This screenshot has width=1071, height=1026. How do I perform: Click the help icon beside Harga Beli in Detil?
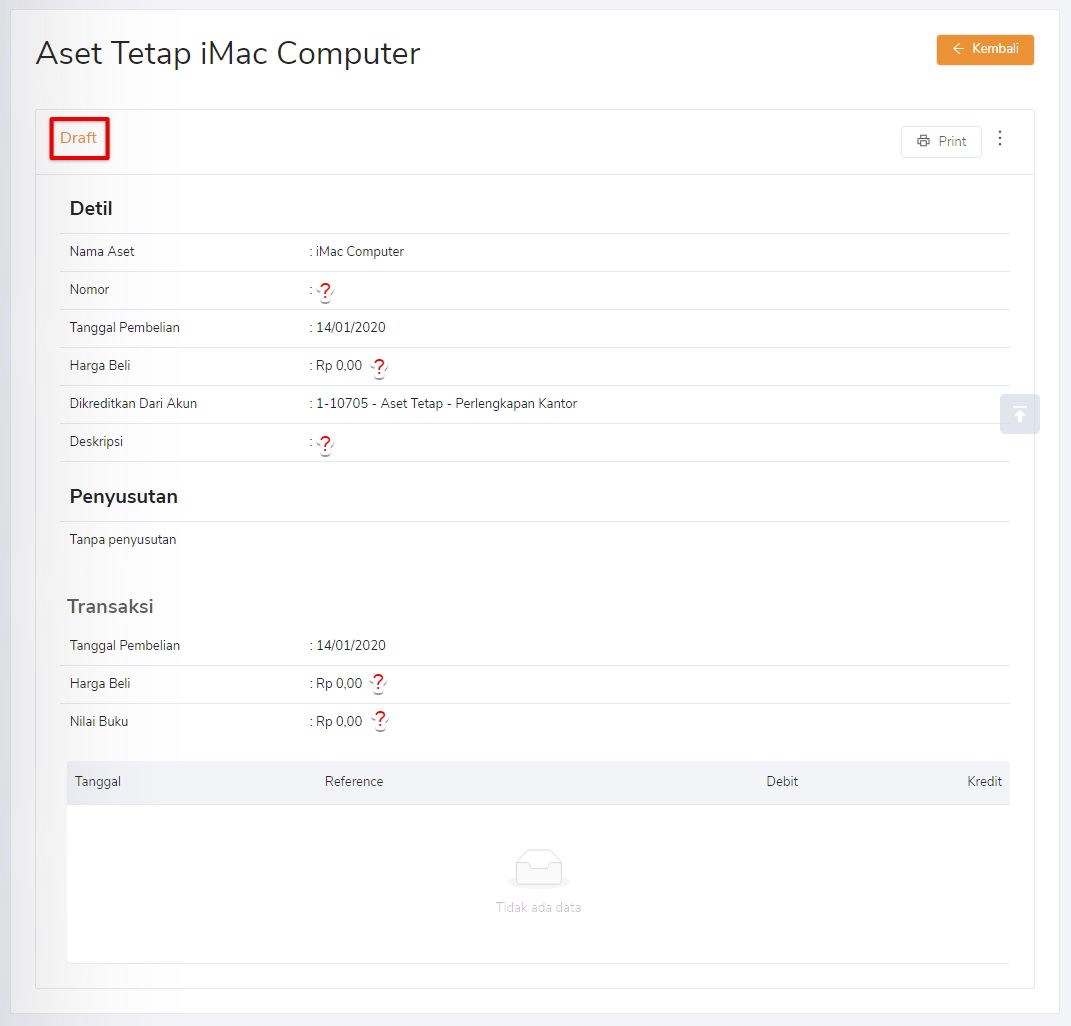pos(379,368)
